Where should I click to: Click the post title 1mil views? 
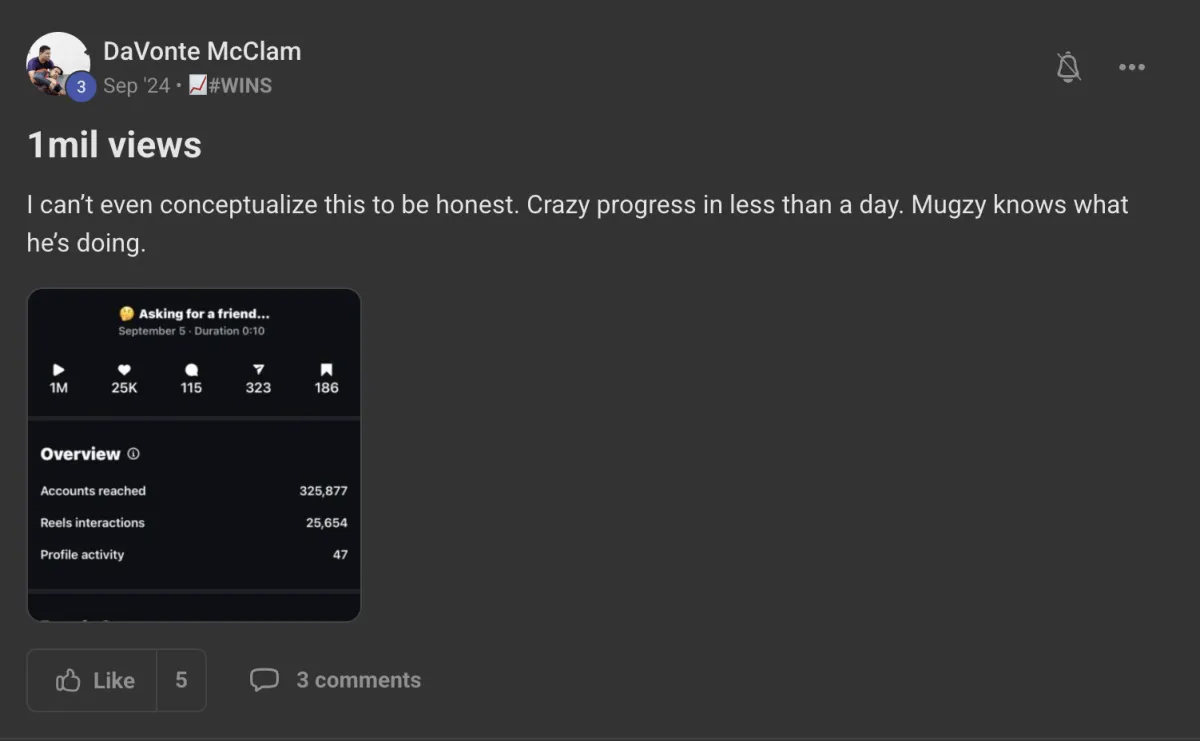(x=114, y=146)
